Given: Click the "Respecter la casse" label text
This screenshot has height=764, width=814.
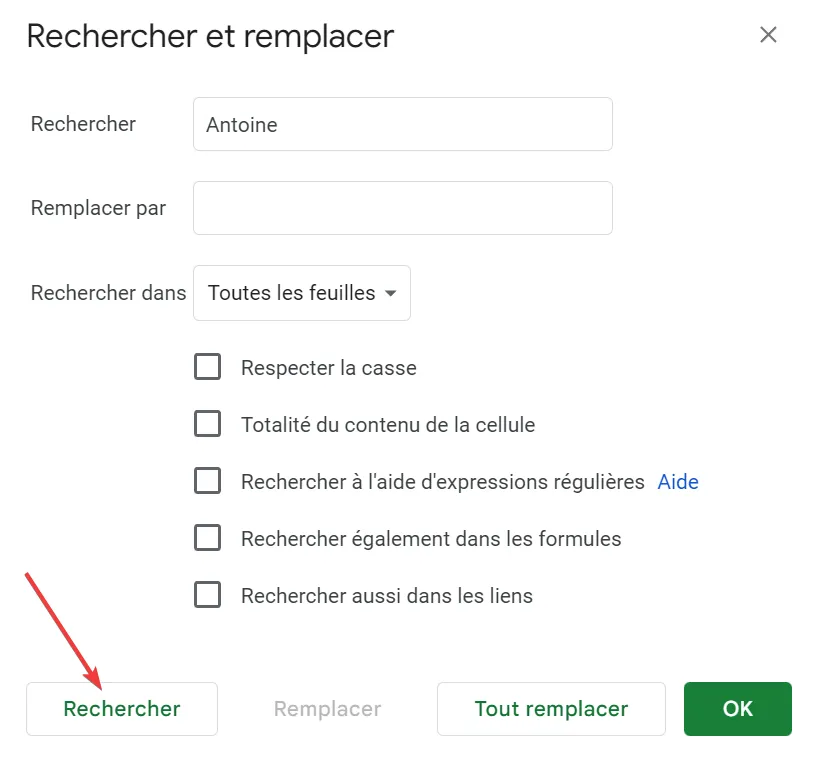Looking at the screenshot, I should [327, 368].
